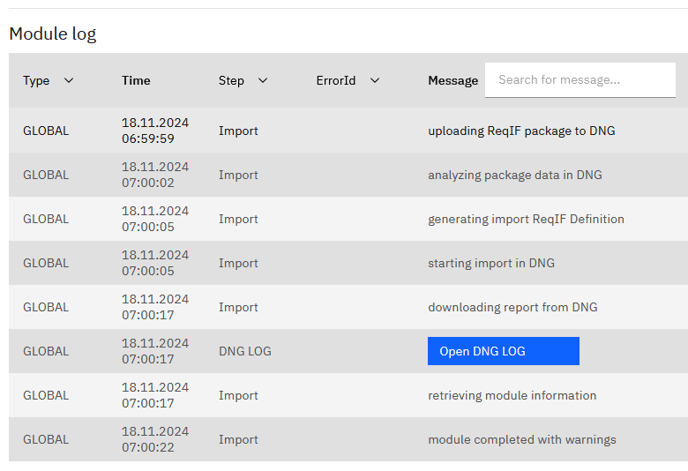Viewport: 688px width, 471px height.
Task: Expand the ErrorId column filter chevron
Action: click(x=374, y=81)
